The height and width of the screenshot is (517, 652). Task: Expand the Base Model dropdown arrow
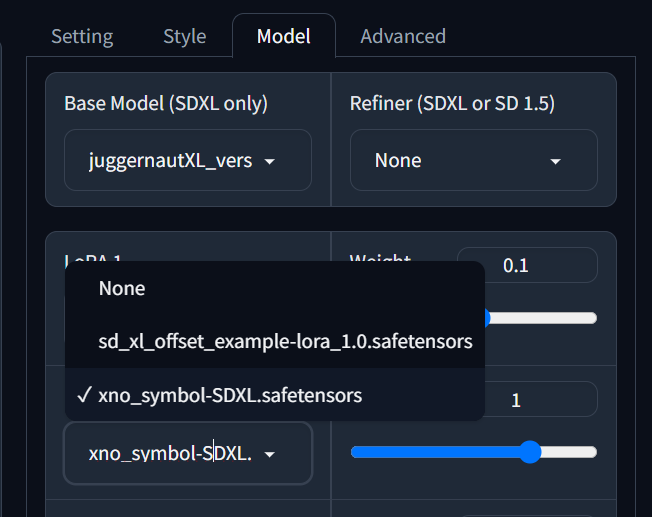[x=269, y=161]
